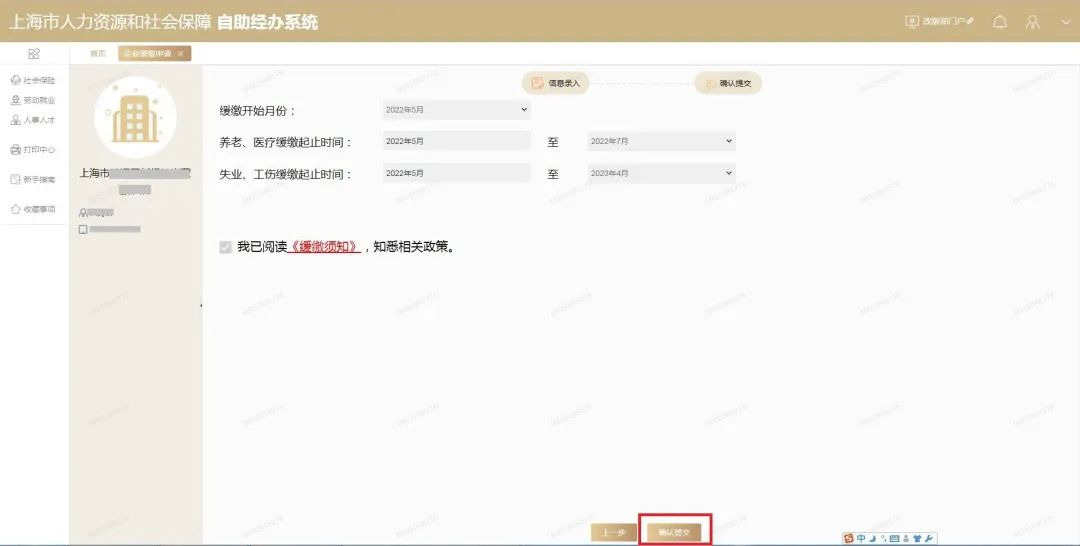Open the 《缓缴须知》 link
This screenshot has width=1080, height=546.
click(324, 247)
